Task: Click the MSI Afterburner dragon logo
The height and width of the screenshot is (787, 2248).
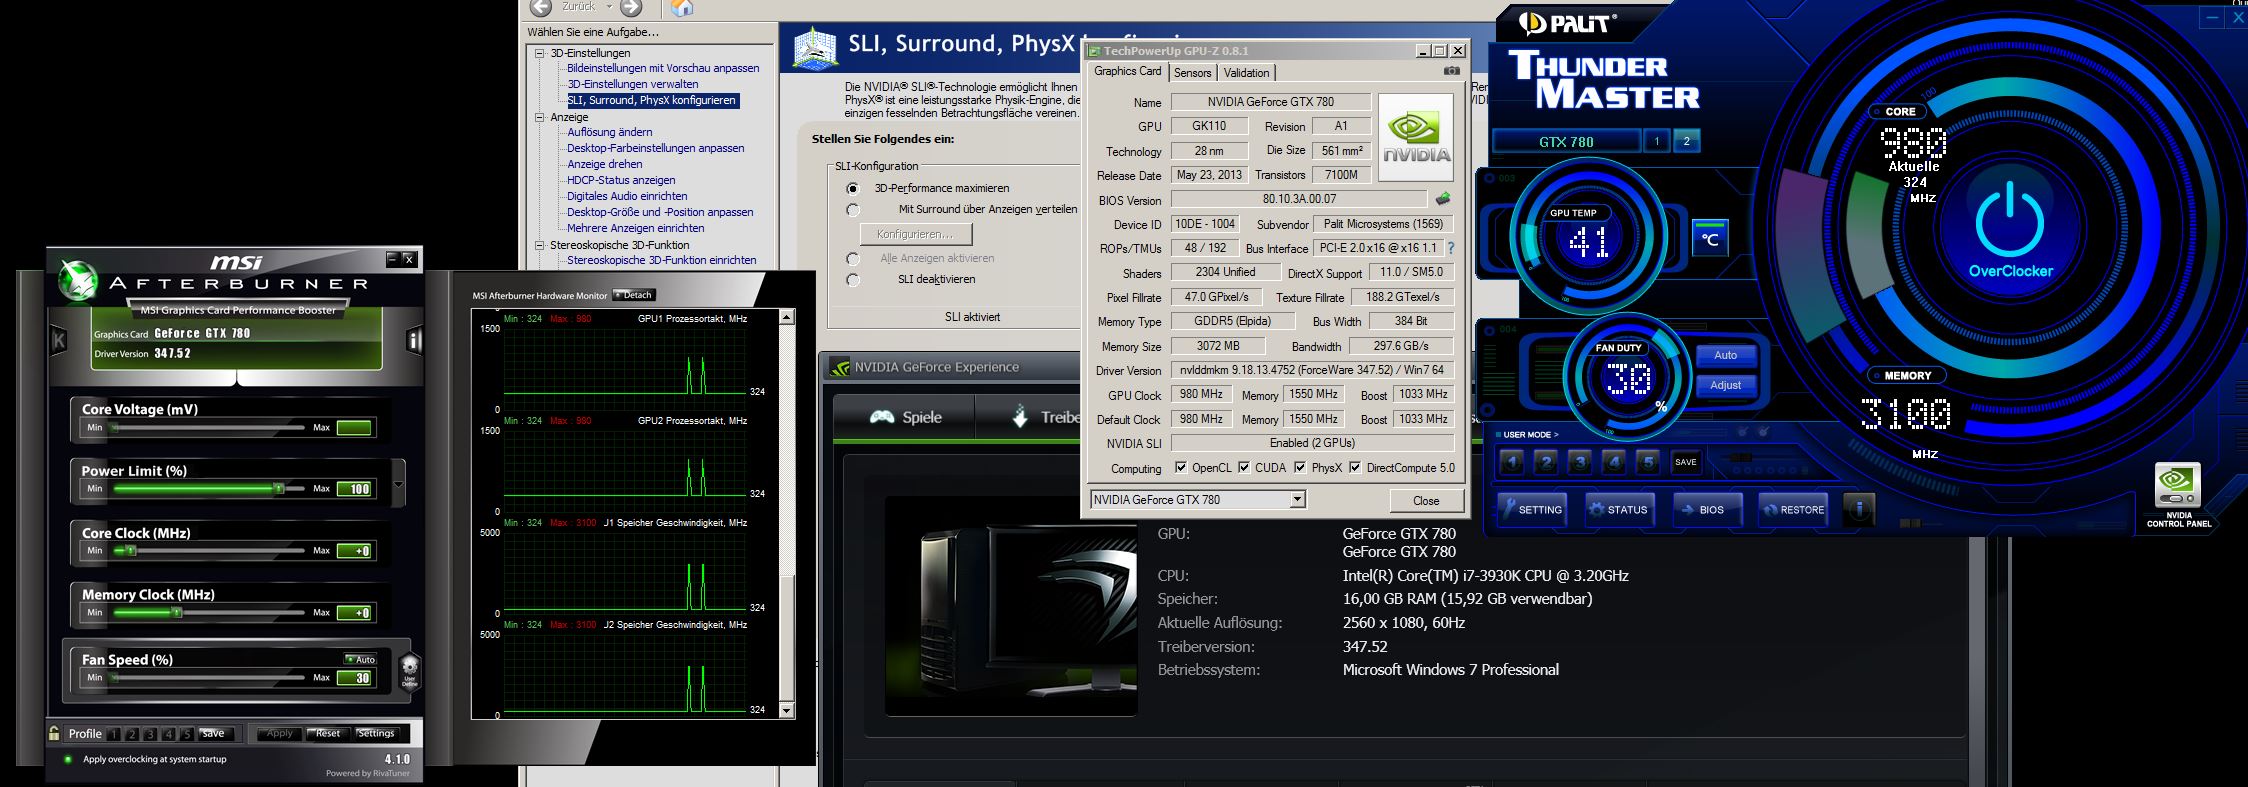Action: pos(77,280)
